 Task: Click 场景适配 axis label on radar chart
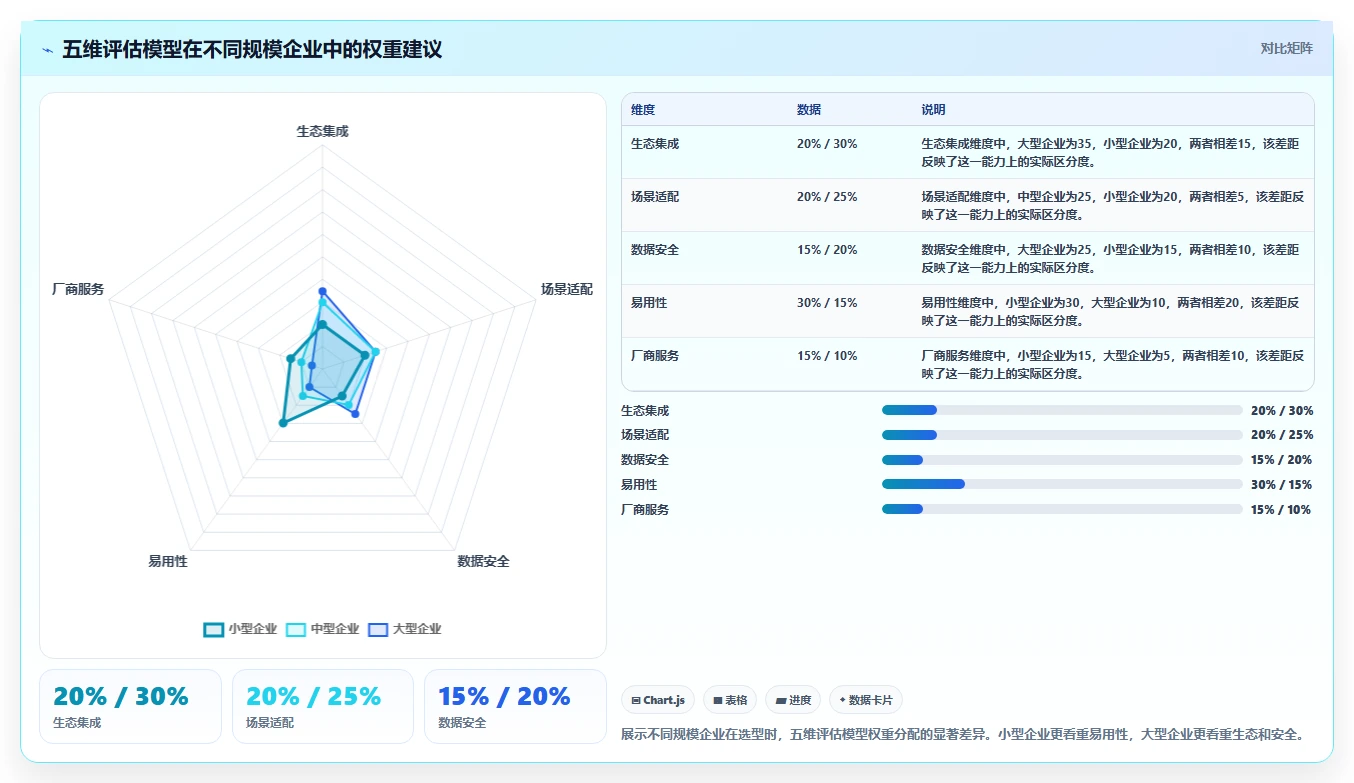tap(567, 289)
